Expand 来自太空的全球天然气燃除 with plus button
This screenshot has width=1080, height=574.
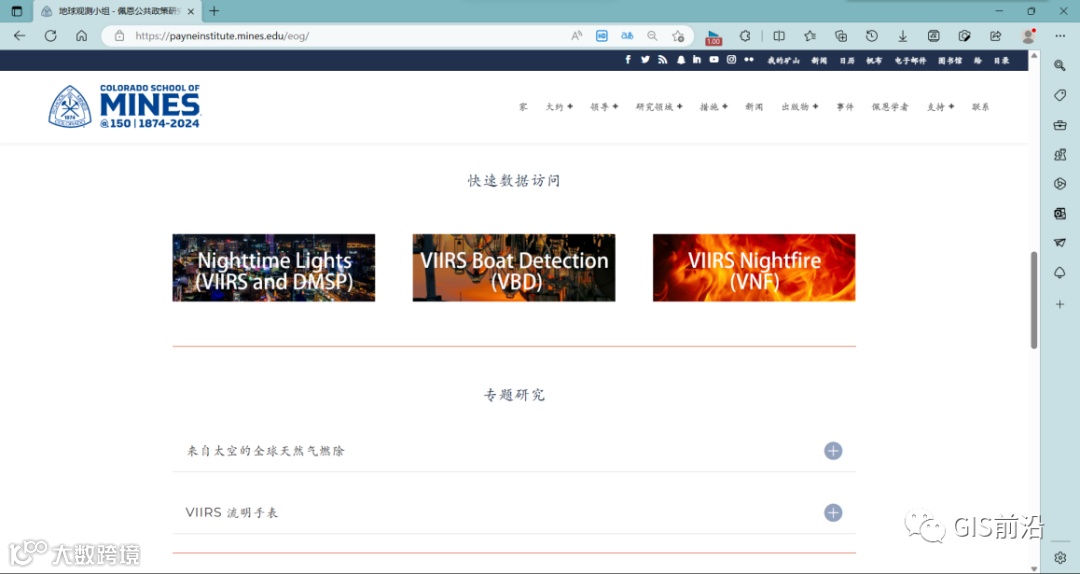(x=833, y=451)
